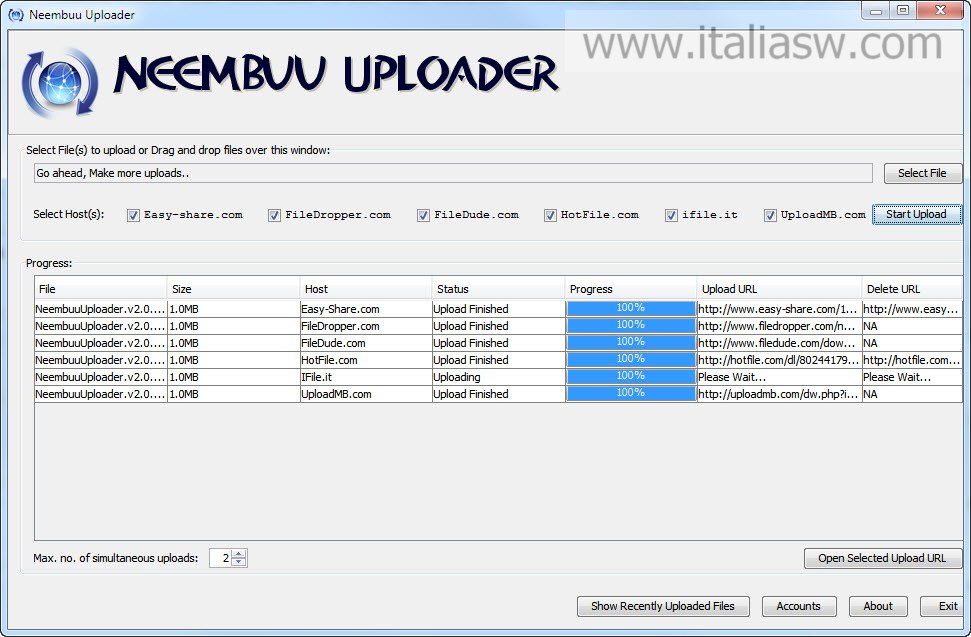
Task: Uncheck the FileDude.com host
Action: coord(423,215)
